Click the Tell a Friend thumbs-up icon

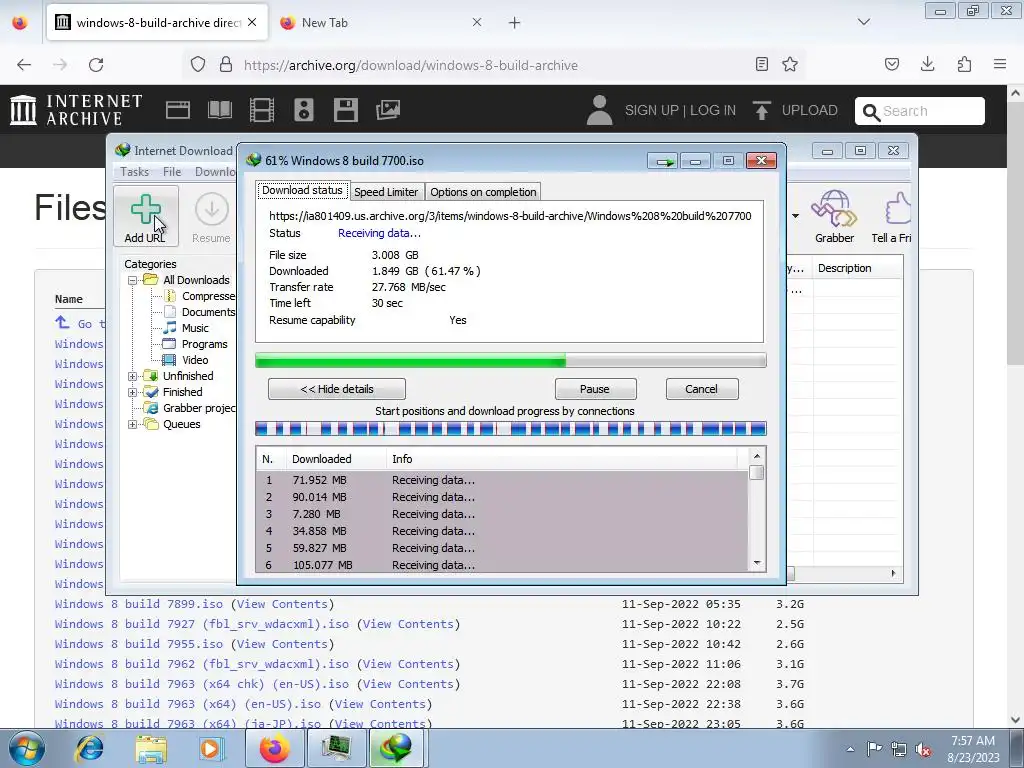[x=898, y=209]
